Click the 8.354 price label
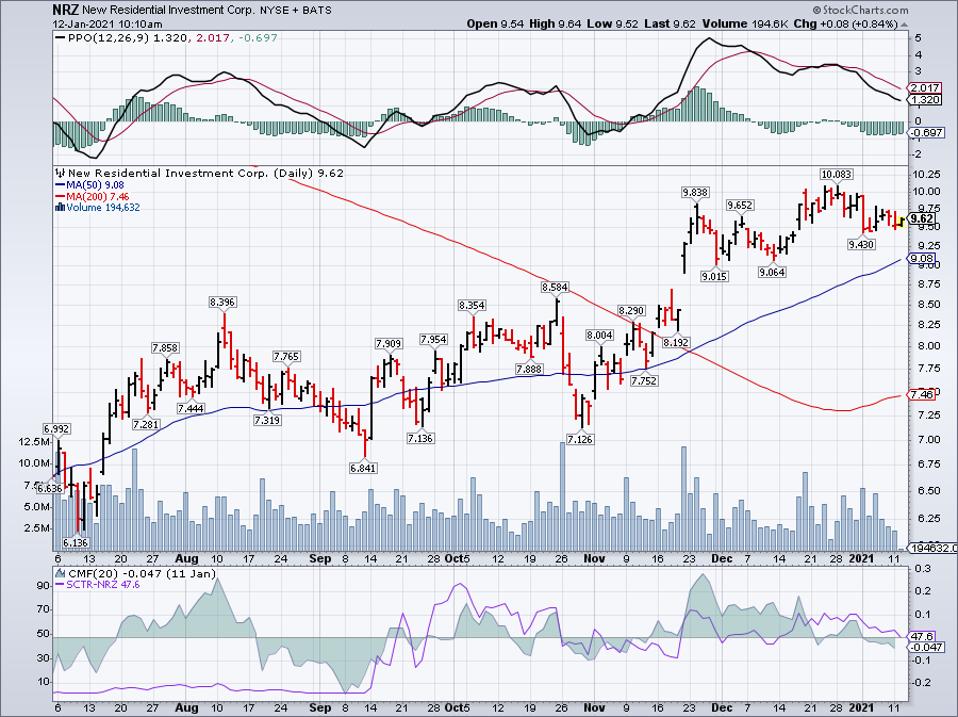The image size is (958, 717). [472, 305]
